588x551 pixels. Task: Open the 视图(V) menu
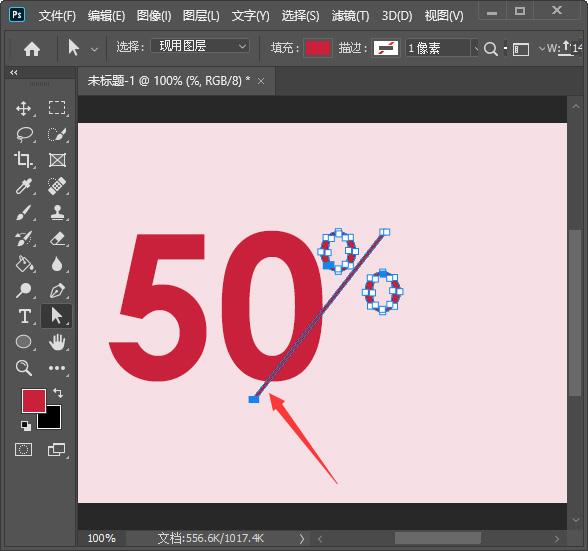click(444, 16)
